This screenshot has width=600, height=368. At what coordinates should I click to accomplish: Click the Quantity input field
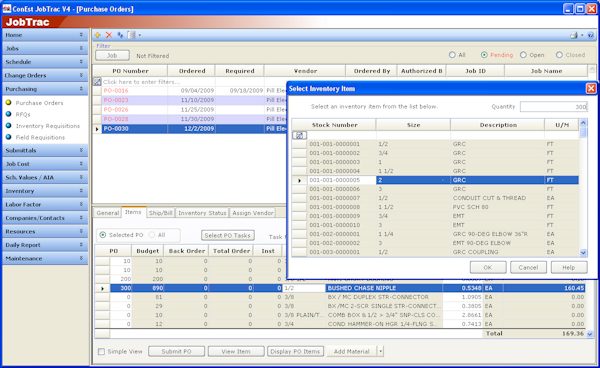553,107
